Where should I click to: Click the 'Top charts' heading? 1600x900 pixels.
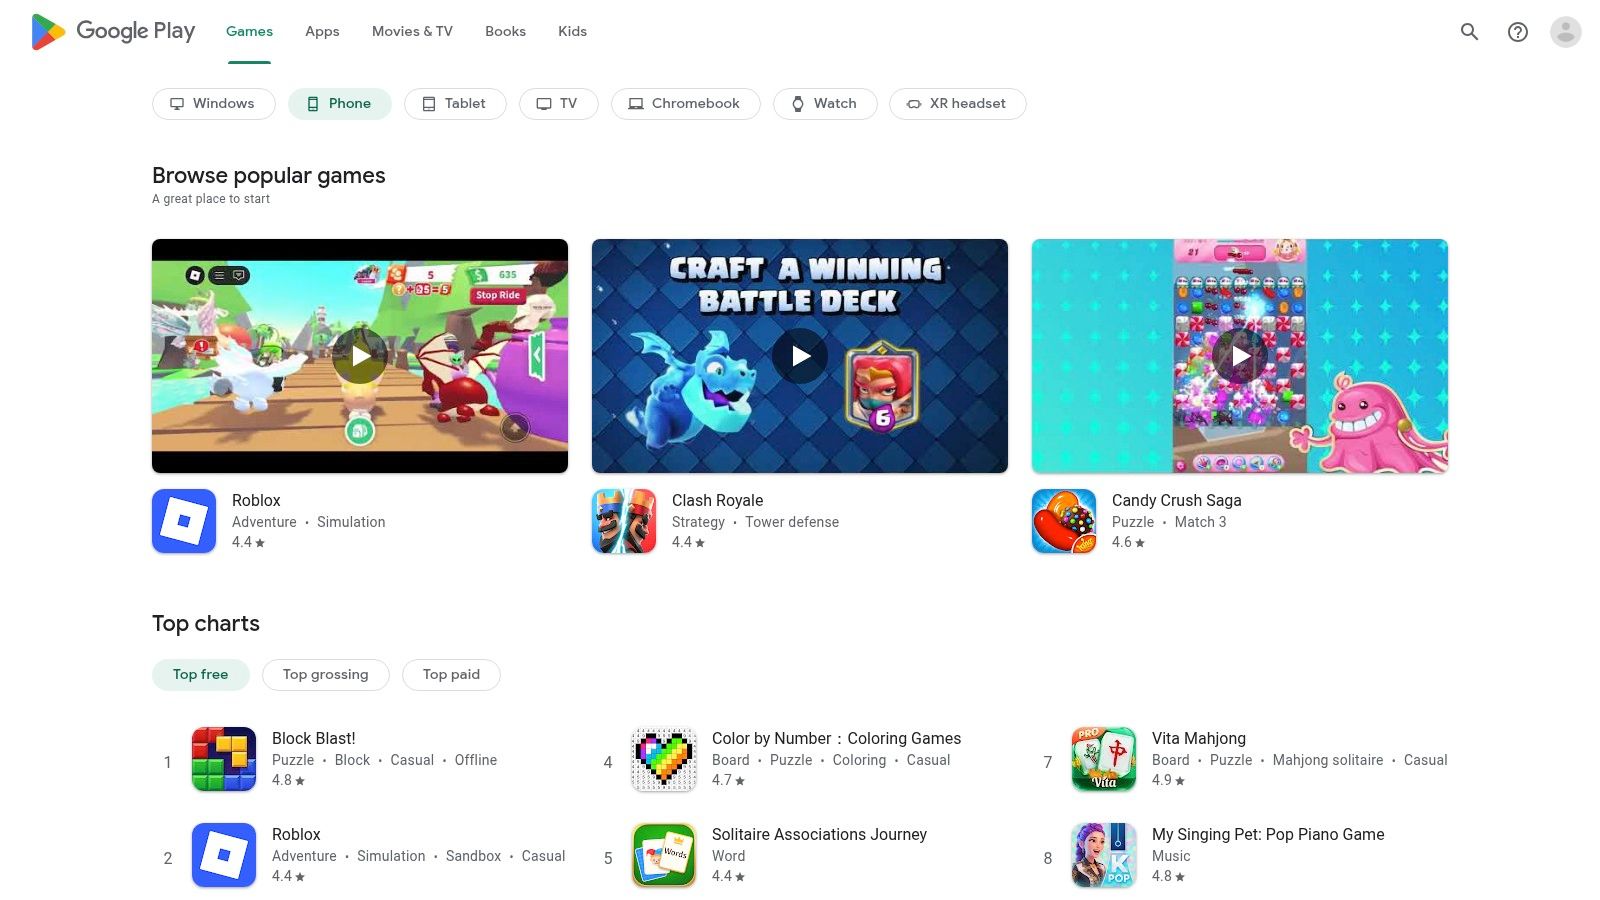click(206, 624)
